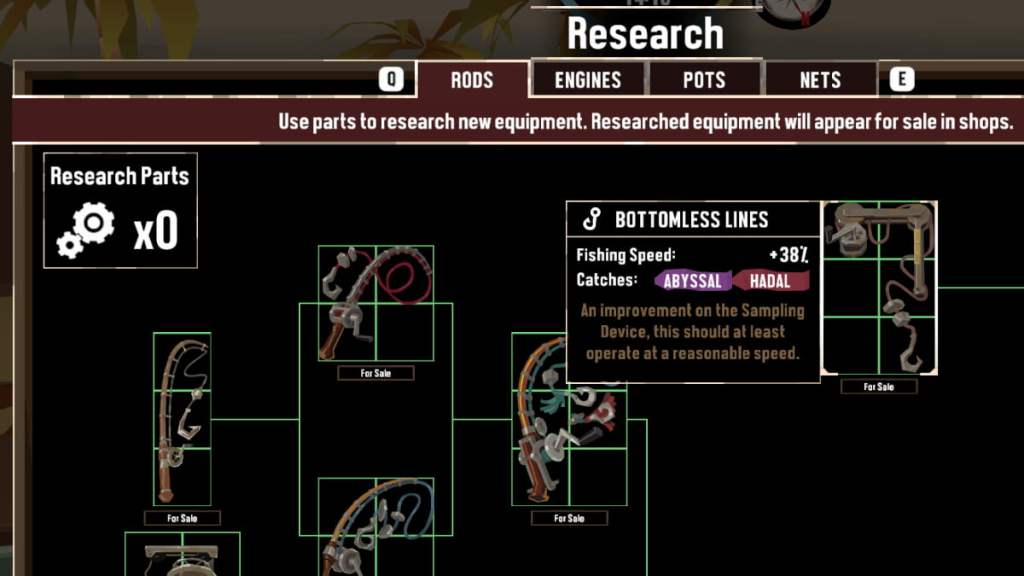The image size is (1024, 576).
Task: Click the Q previous-tab key icon
Action: coord(391,80)
